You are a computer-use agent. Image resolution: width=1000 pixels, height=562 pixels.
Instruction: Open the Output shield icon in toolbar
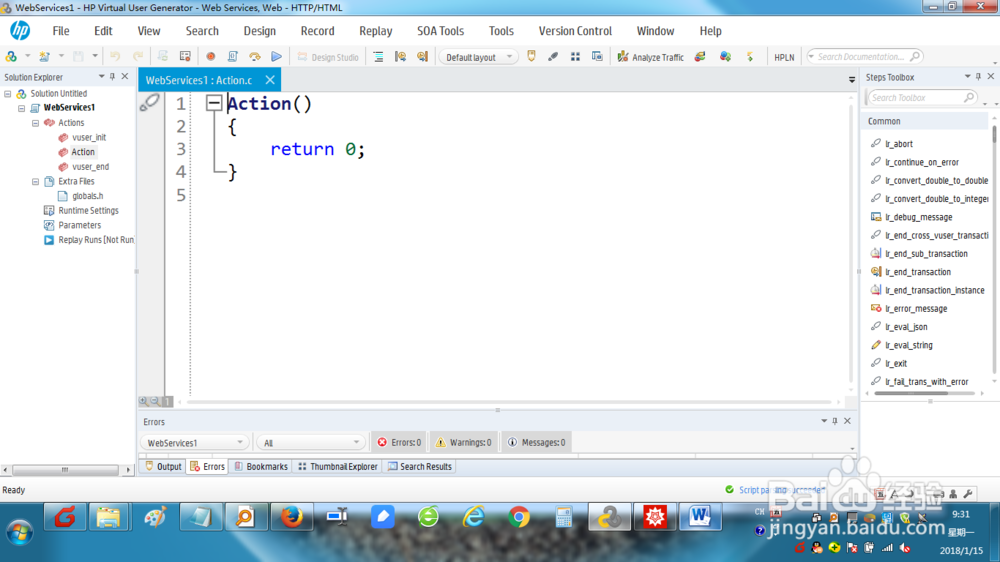point(531,57)
